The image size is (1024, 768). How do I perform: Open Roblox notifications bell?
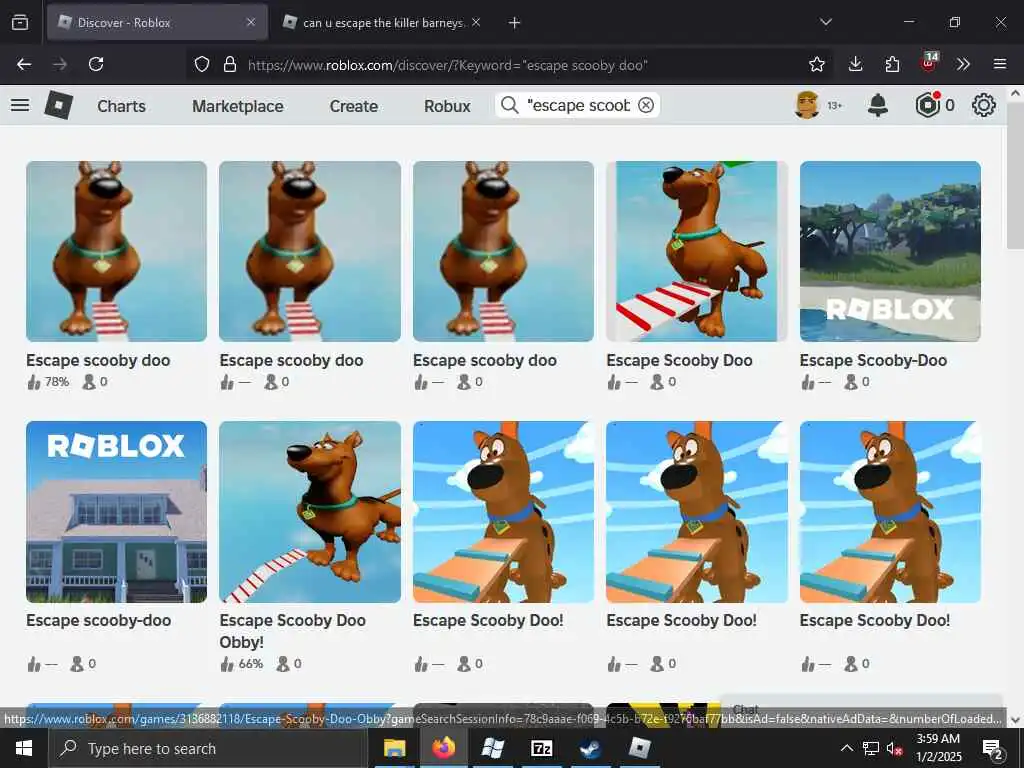[x=878, y=105]
